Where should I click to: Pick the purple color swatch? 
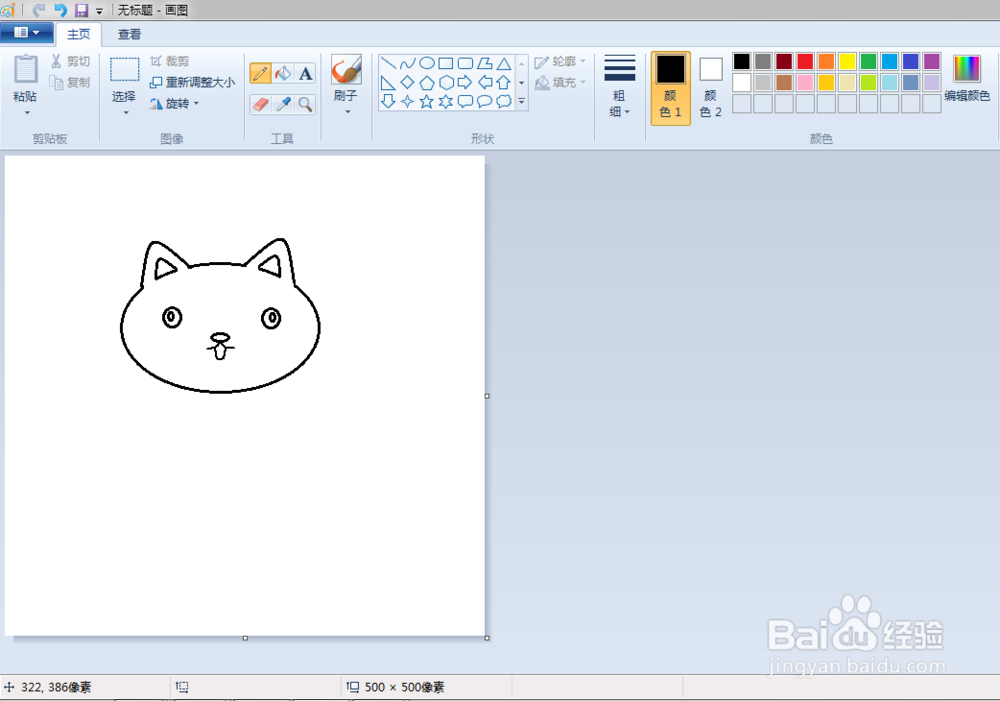[932, 61]
